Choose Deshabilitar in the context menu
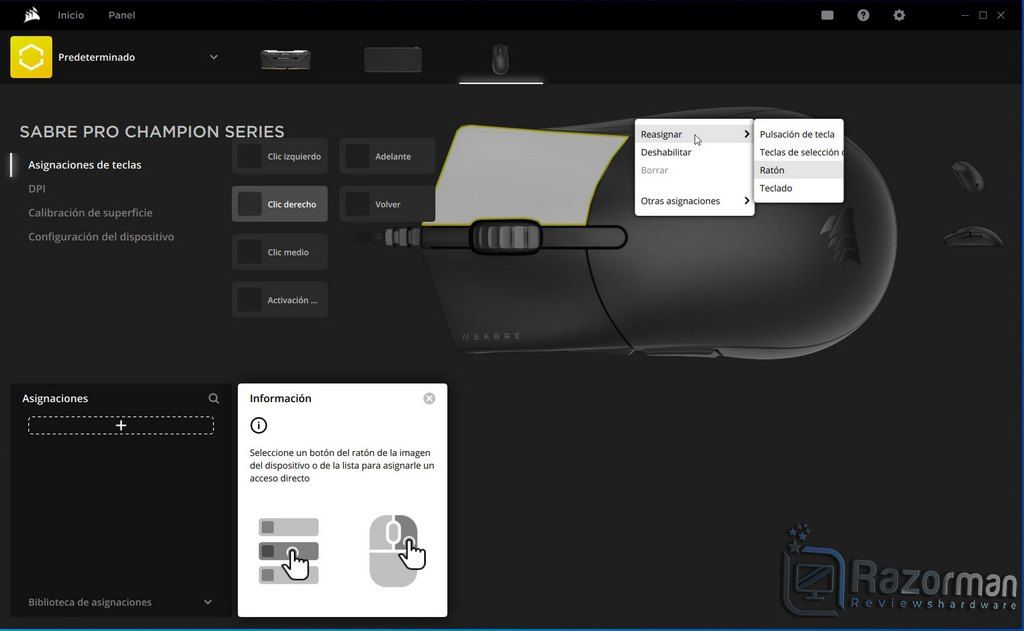This screenshot has width=1024, height=631. pyautogui.click(x=694, y=152)
